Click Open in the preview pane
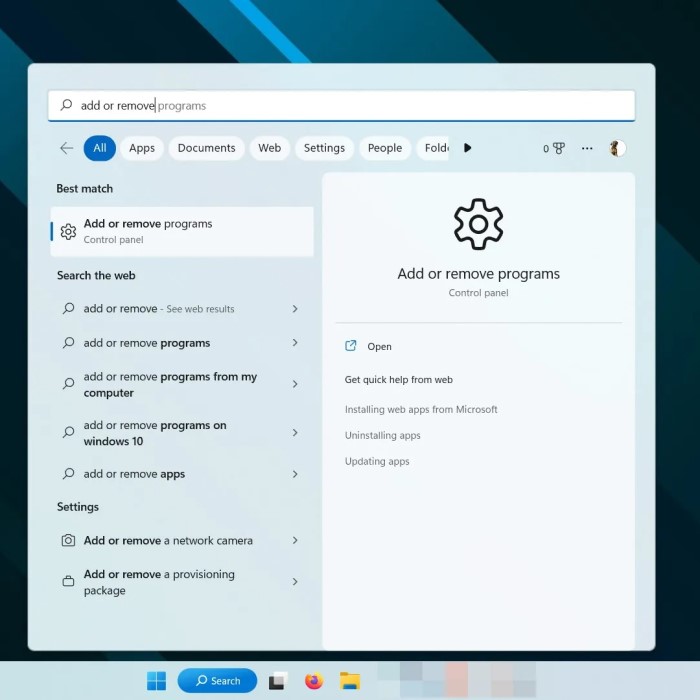The image size is (700, 700). coord(379,347)
